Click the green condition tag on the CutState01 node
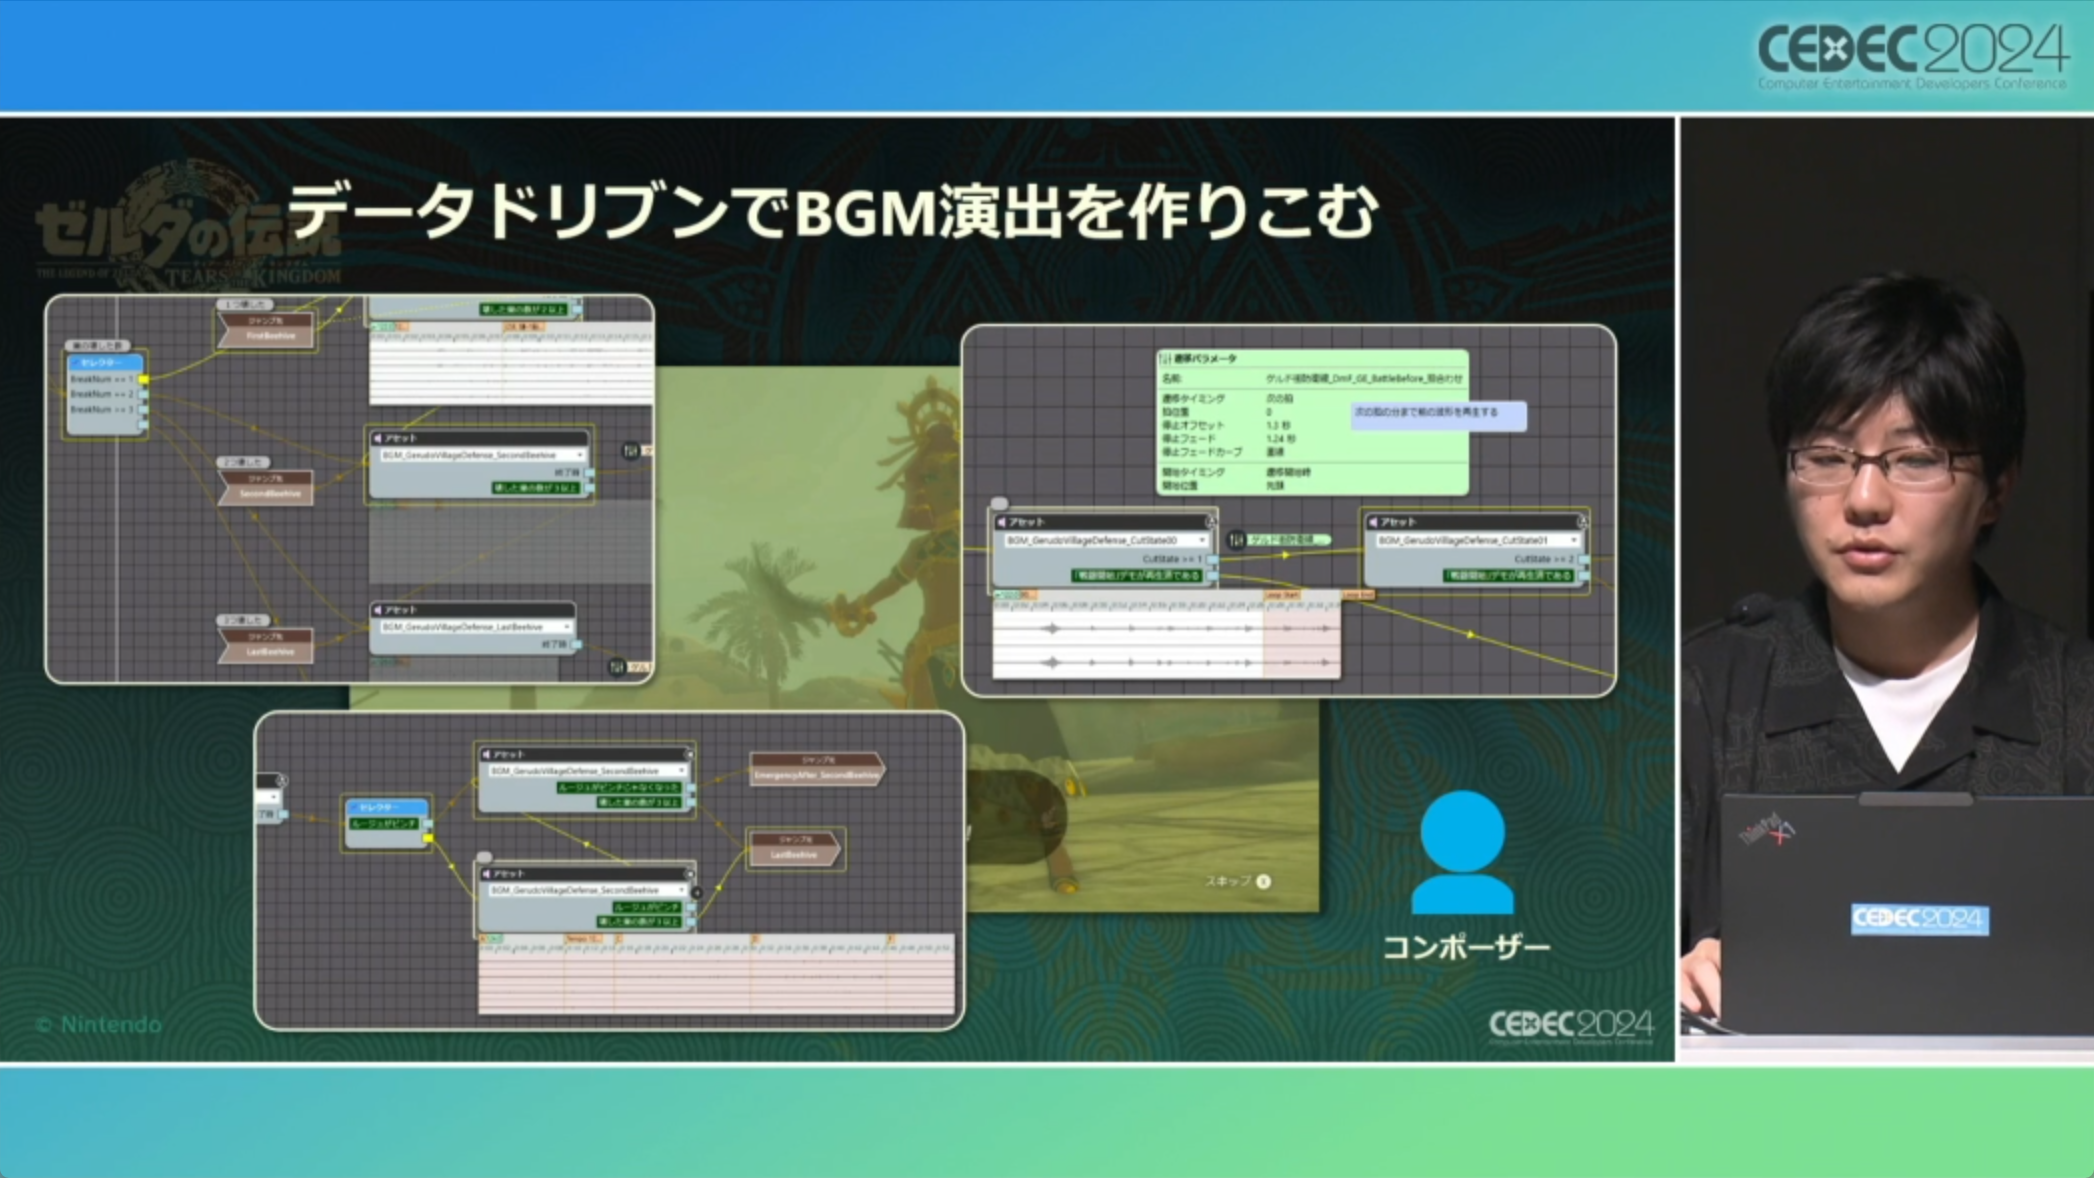Screen dimensions: 2094x1178 click(1509, 576)
